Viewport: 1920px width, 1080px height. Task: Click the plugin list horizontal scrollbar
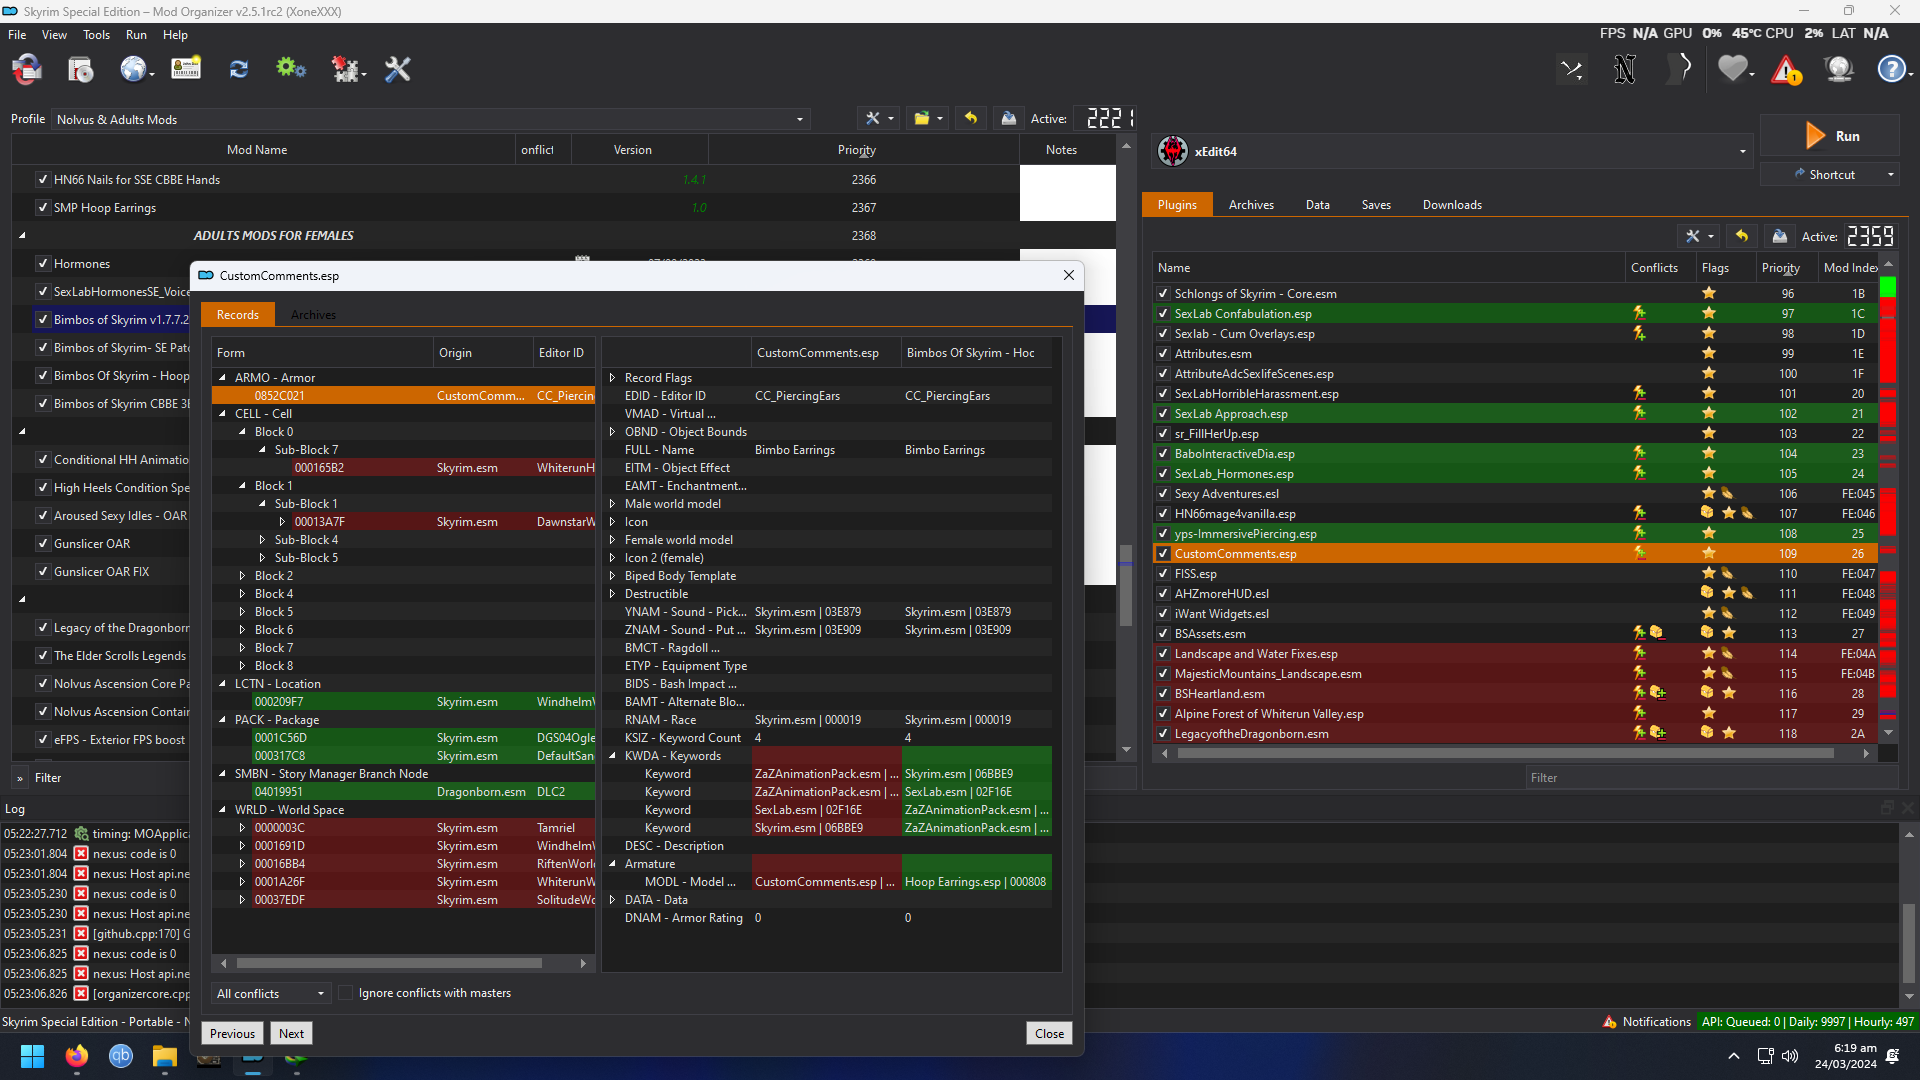coord(1505,754)
